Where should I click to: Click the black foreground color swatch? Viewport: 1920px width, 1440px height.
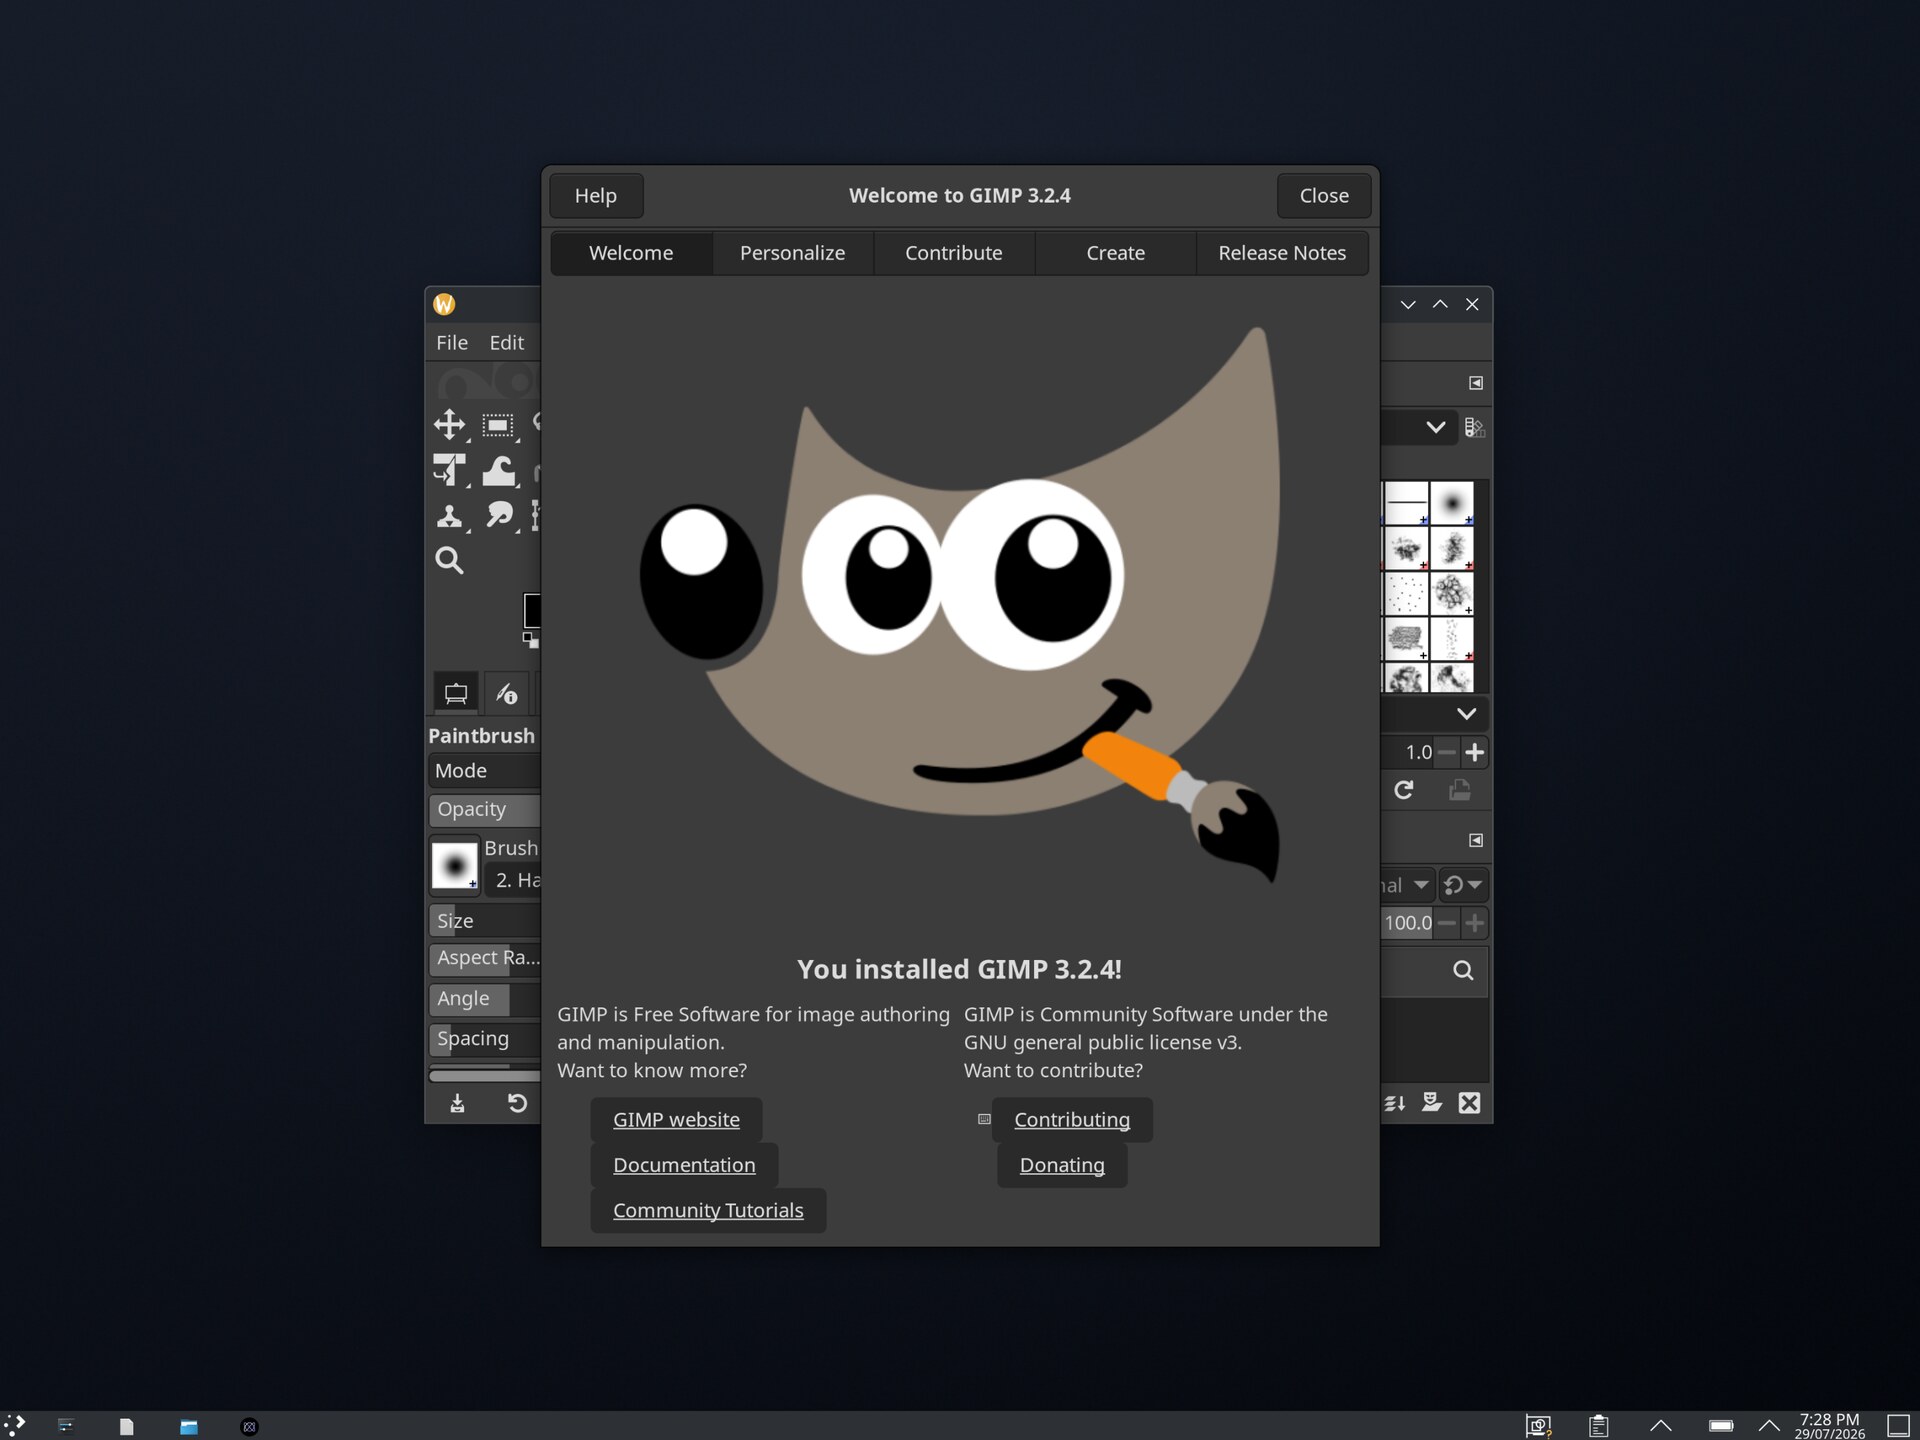[x=532, y=610]
